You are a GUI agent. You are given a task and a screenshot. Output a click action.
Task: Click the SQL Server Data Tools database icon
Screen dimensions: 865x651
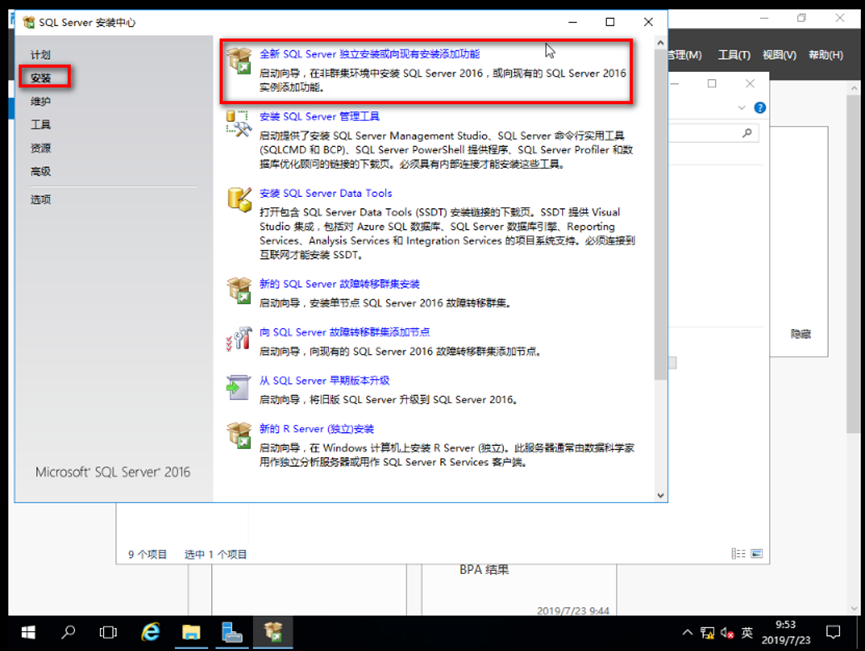(x=239, y=199)
